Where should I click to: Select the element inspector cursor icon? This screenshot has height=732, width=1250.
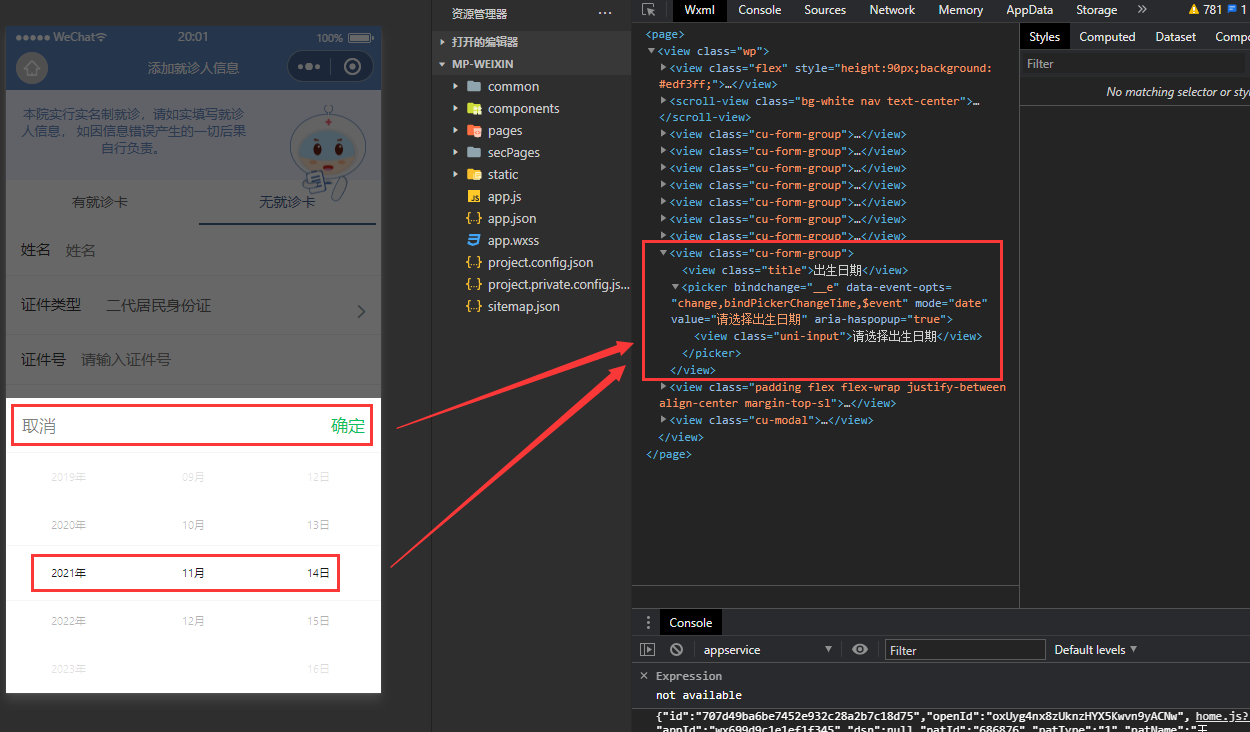pos(649,10)
